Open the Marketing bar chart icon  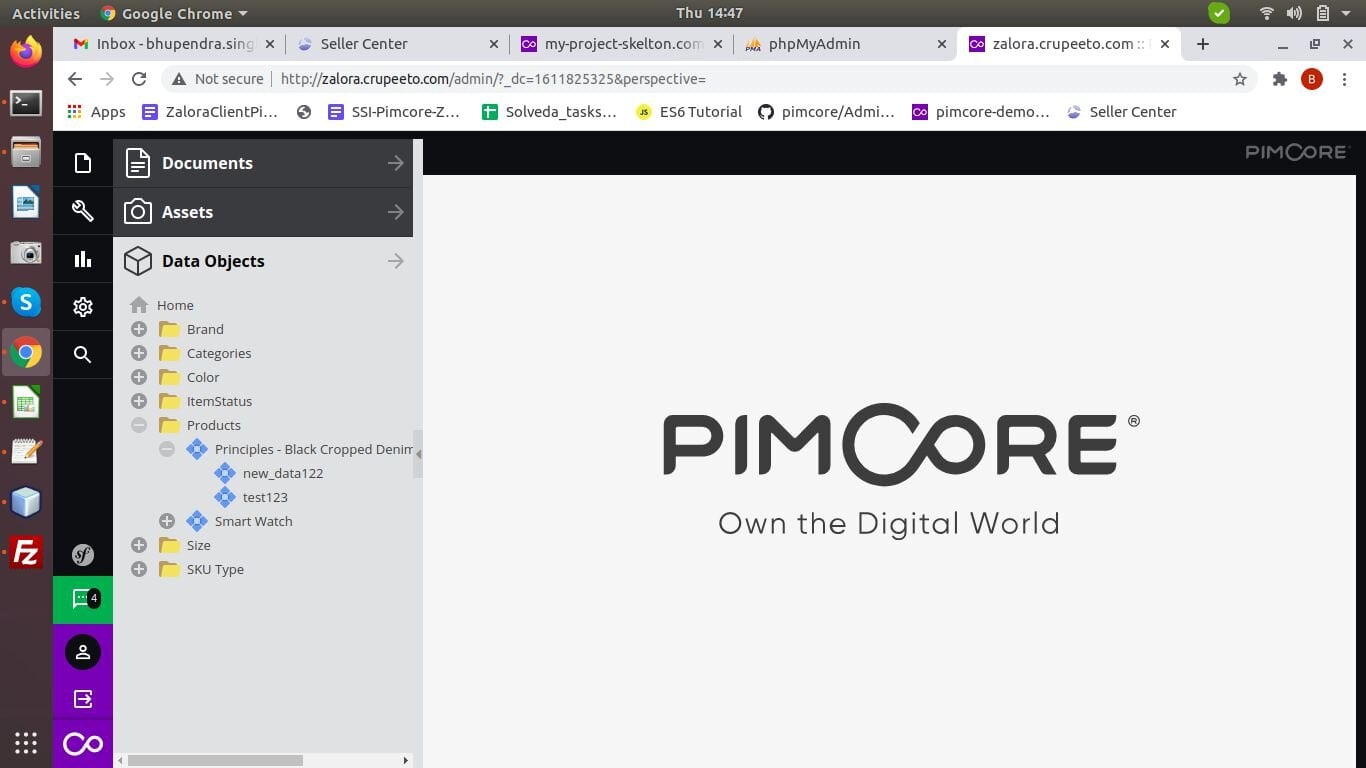[83, 260]
